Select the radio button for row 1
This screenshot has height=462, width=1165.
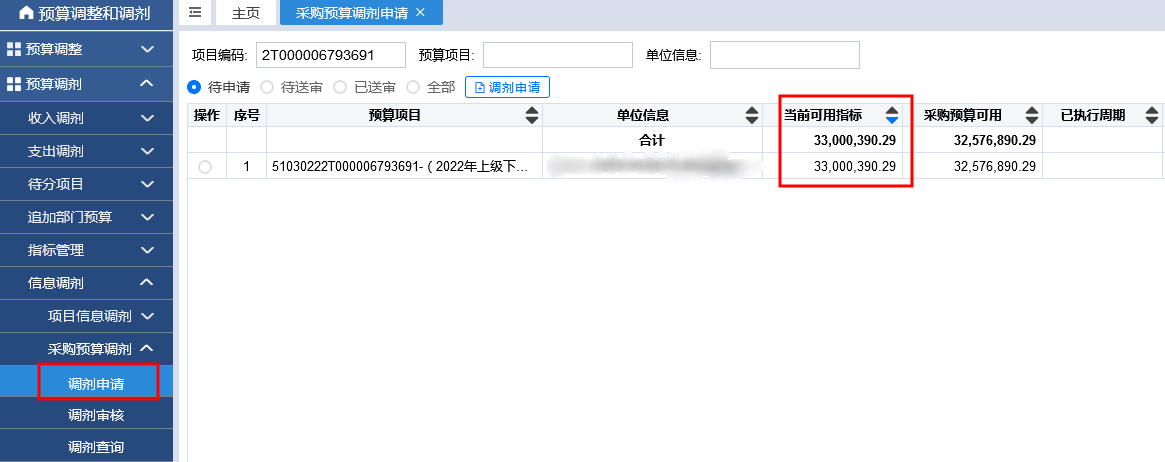[x=205, y=167]
